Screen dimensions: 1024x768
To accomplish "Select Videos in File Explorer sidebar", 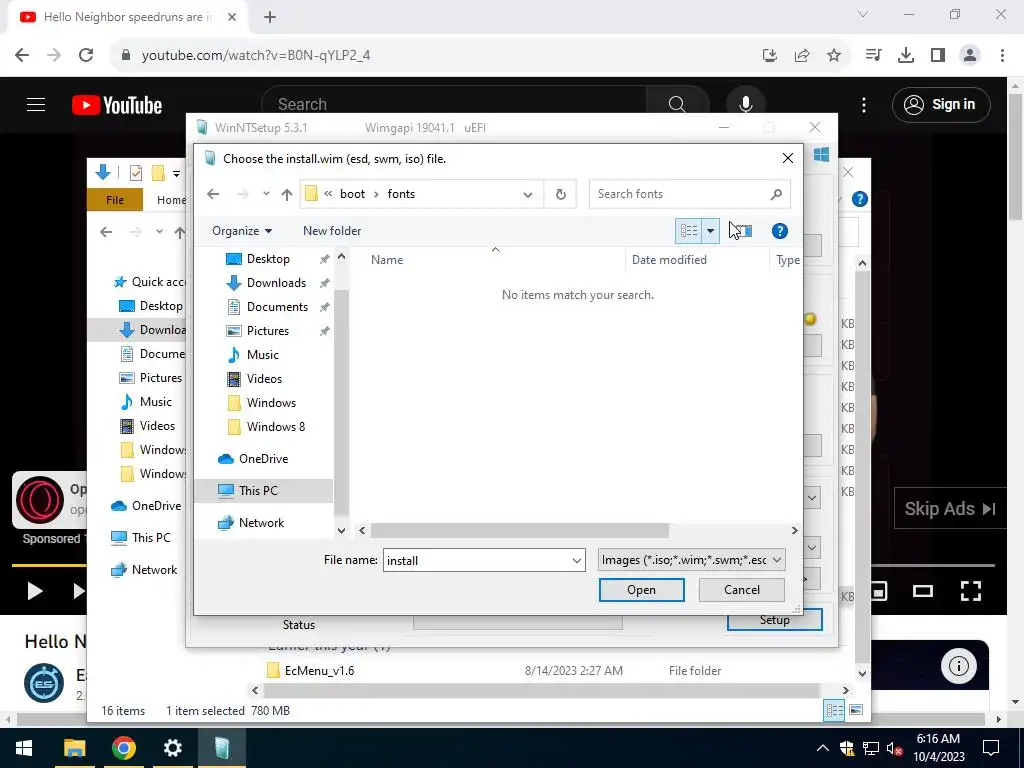I will click(x=157, y=426).
